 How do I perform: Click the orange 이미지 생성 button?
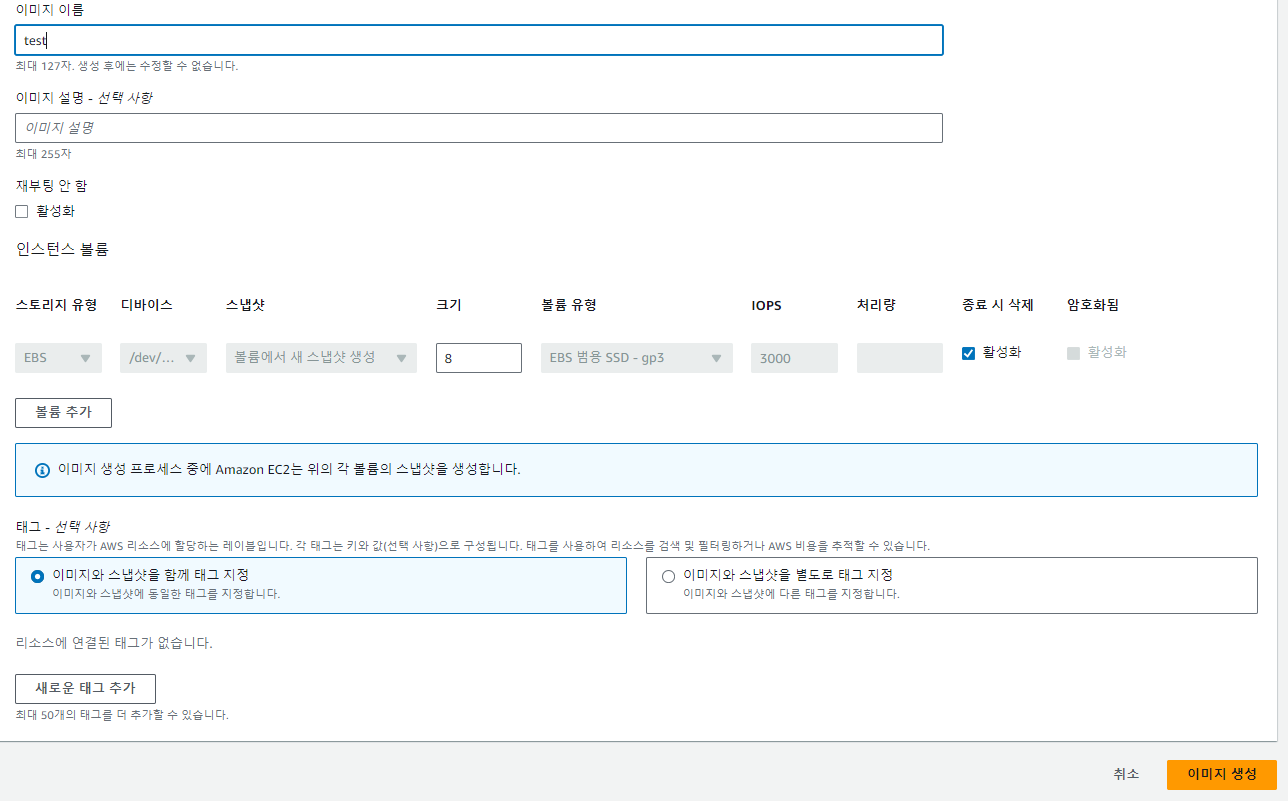click(x=1222, y=774)
